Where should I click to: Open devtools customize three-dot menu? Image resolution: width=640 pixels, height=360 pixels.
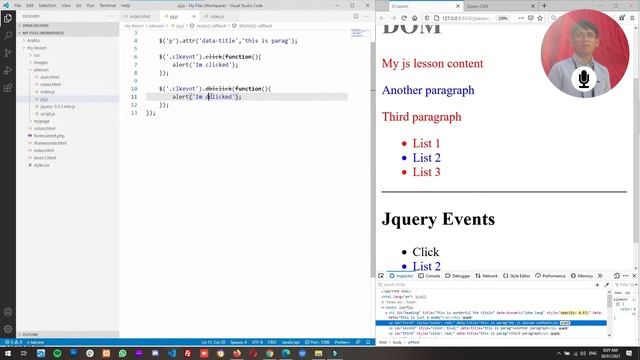[x=625, y=276]
